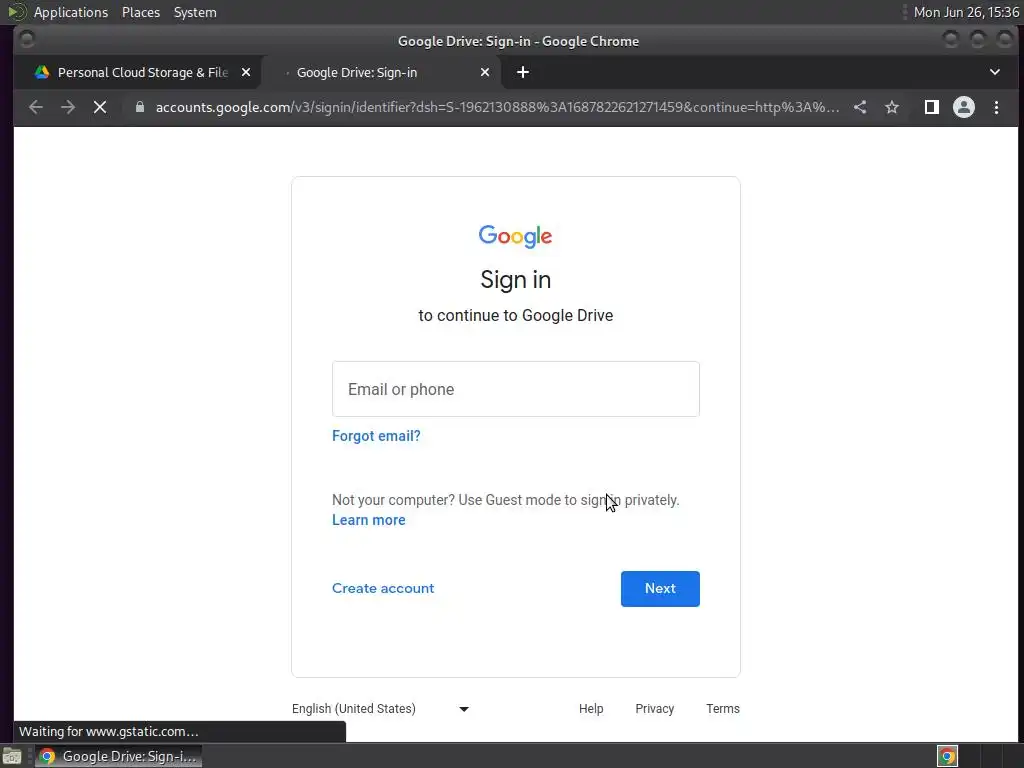This screenshot has width=1024, height=768.
Task: Click the blue Next button
Action: point(660,589)
